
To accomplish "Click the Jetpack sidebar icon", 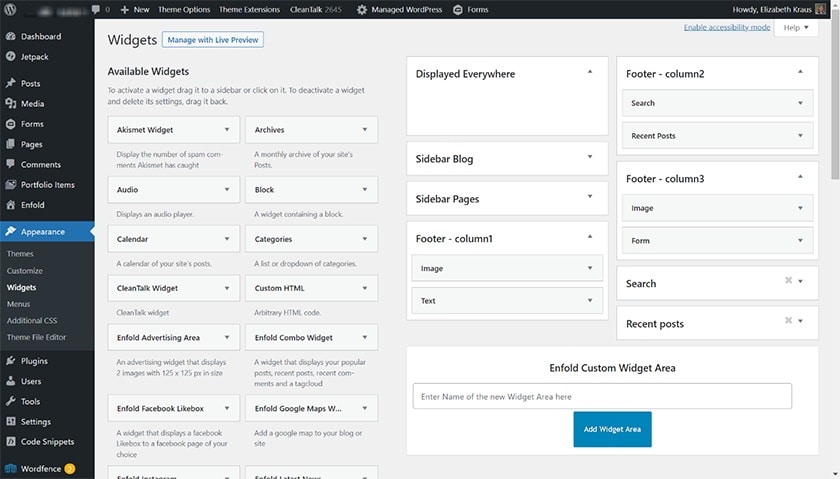I will (11, 56).
